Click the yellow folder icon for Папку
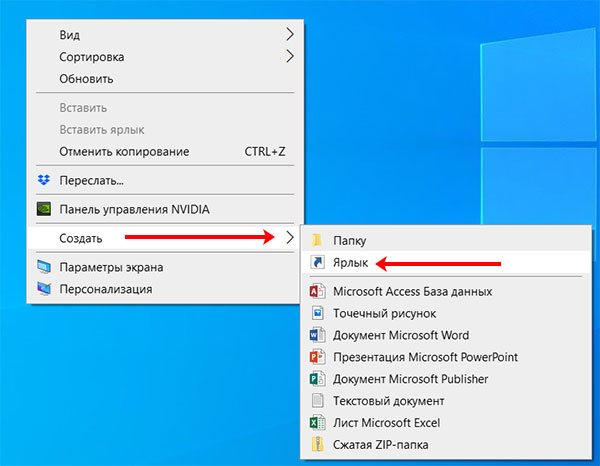The height and width of the screenshot is (466, 600). pyautogui.click(x=317, y=240)
